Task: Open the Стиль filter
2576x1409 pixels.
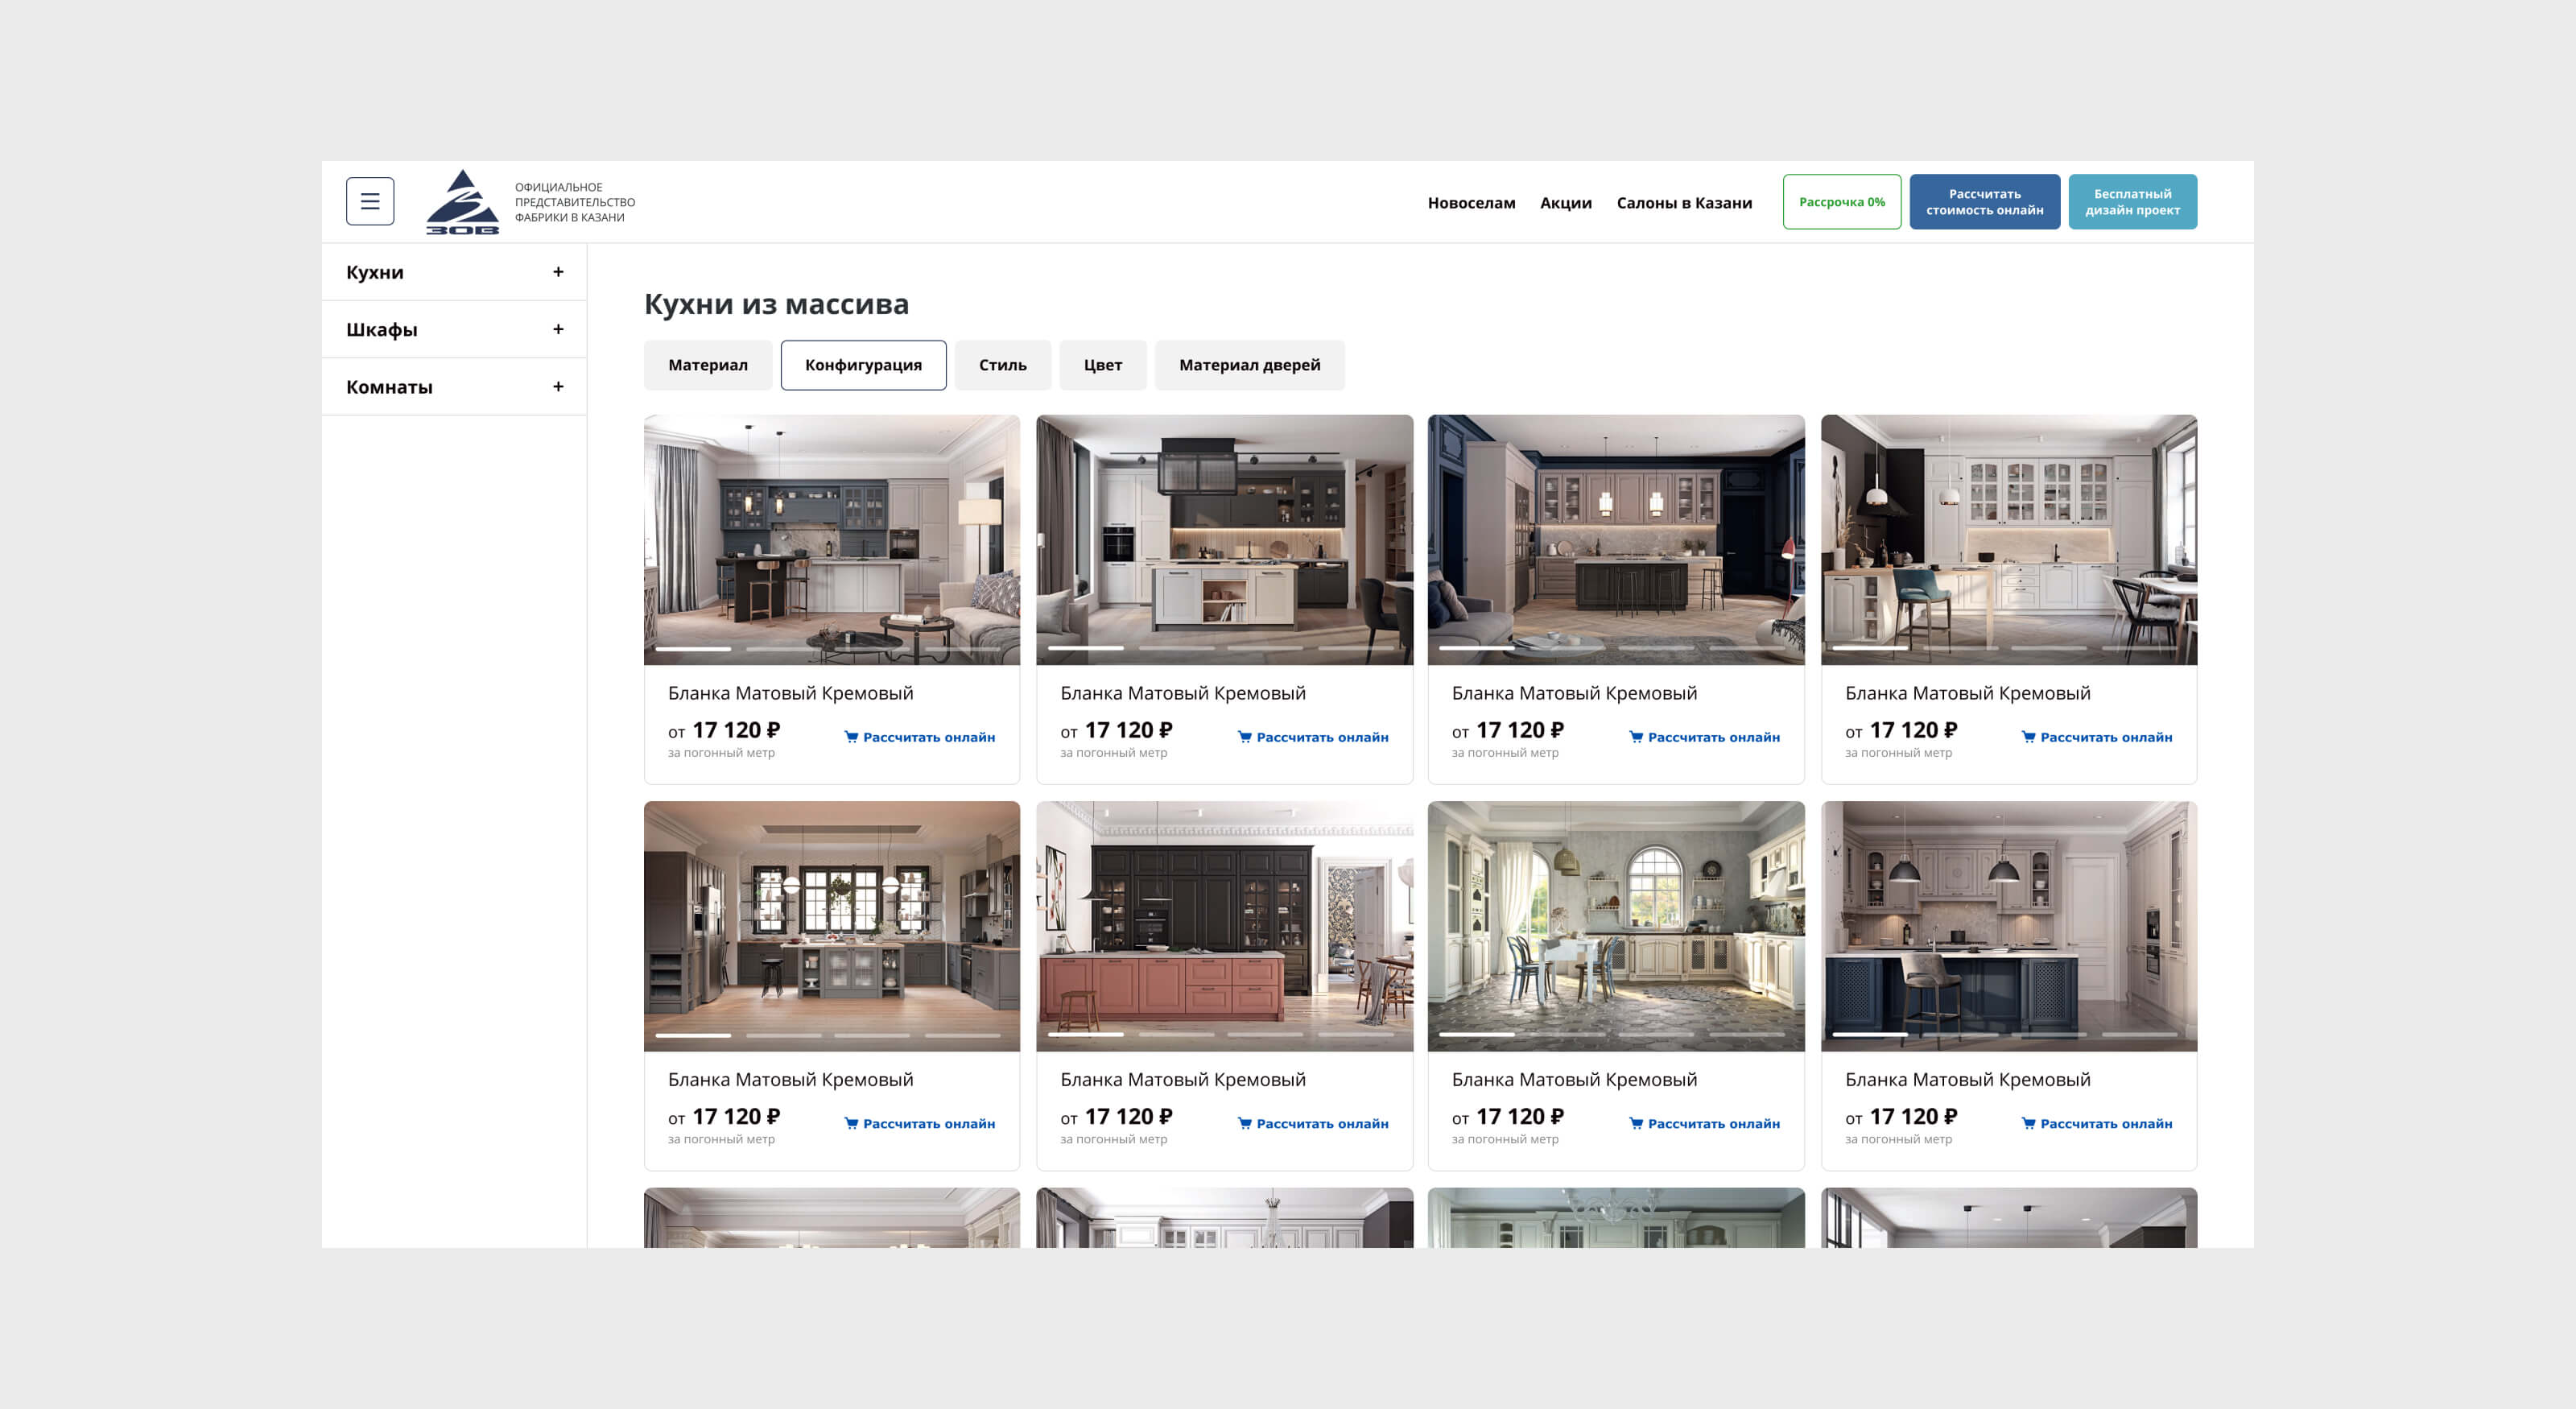Action: [1002, 365]
